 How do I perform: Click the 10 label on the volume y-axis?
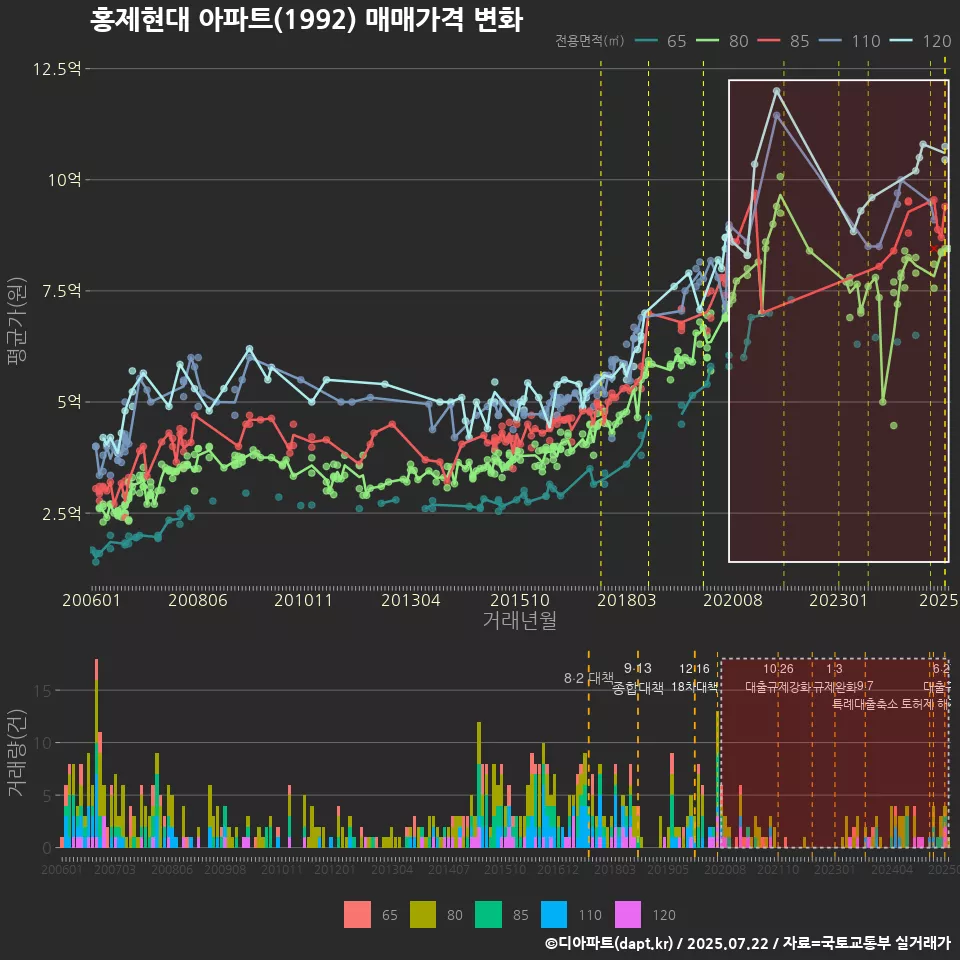[x=43, y=743]
